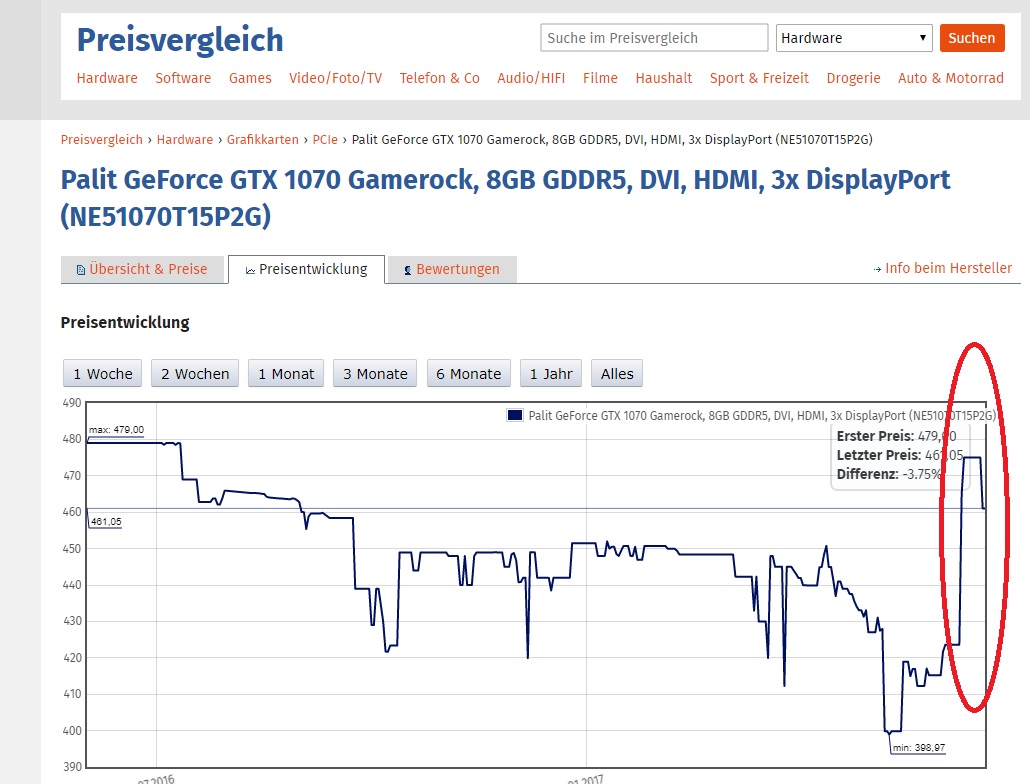Click the orange Suchen button
The image size is (1030, 784).
[x=972, y=38]
